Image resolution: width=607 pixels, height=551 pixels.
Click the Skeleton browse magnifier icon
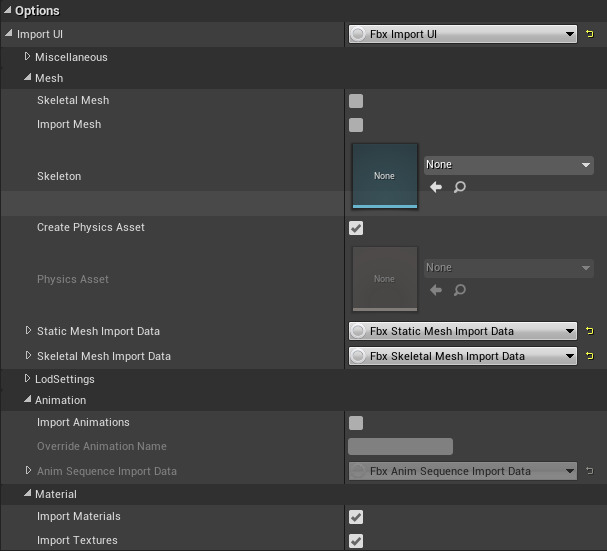pyautogui.click(x=459, y=187)
